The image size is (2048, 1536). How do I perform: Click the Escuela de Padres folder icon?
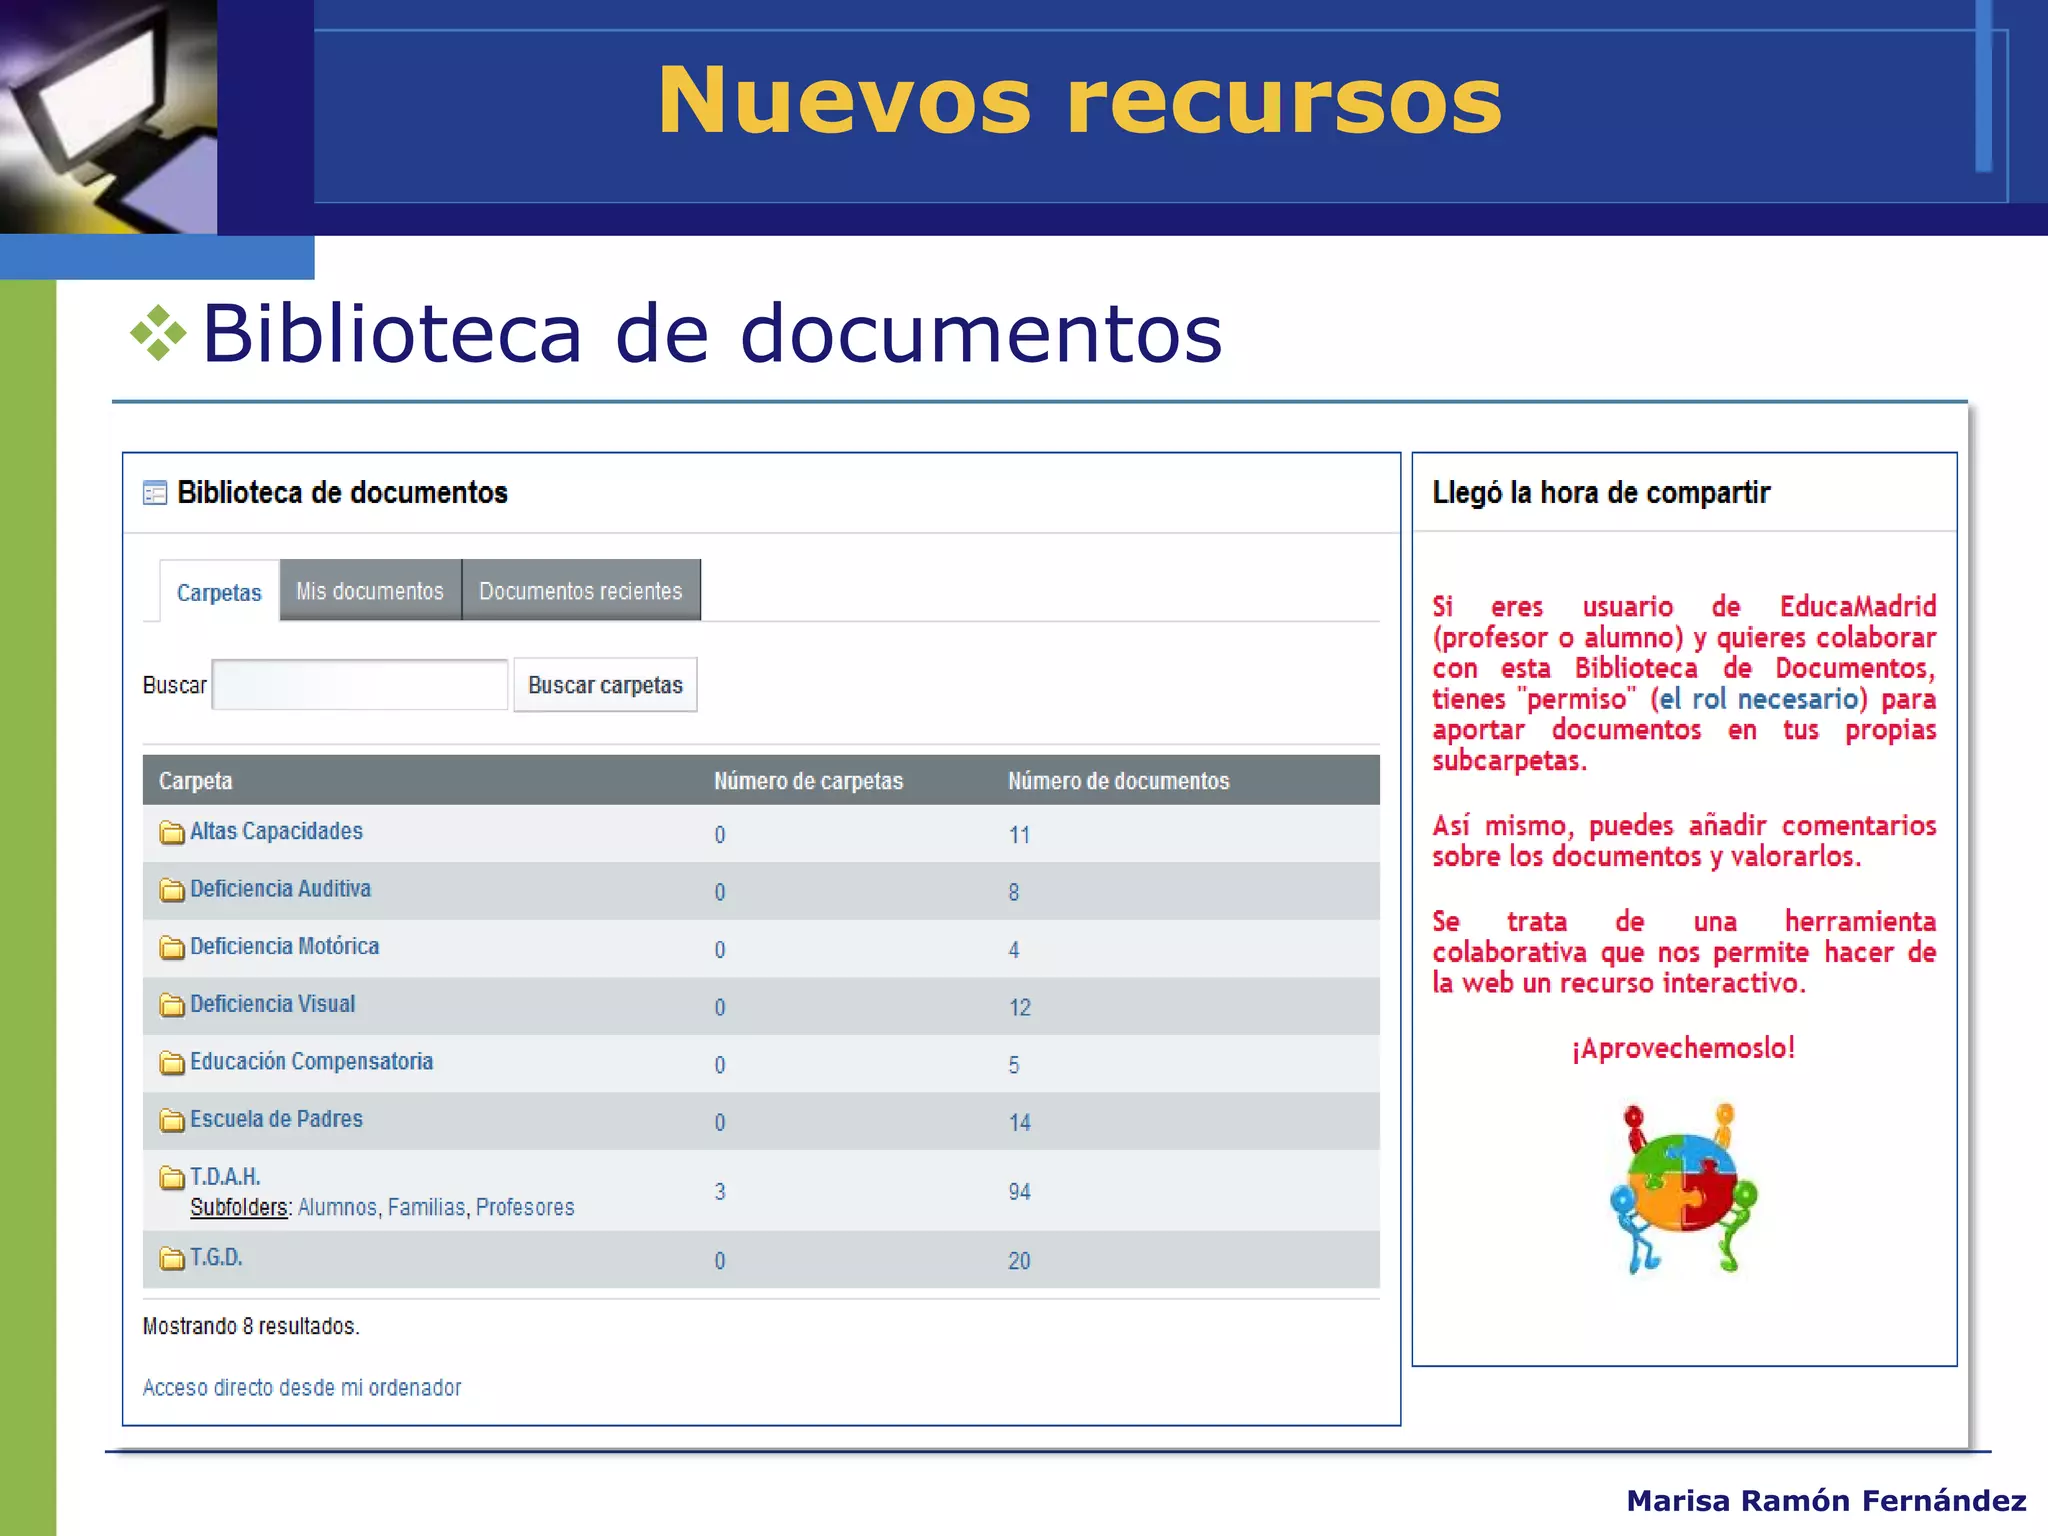click(x=172, y=1119)
